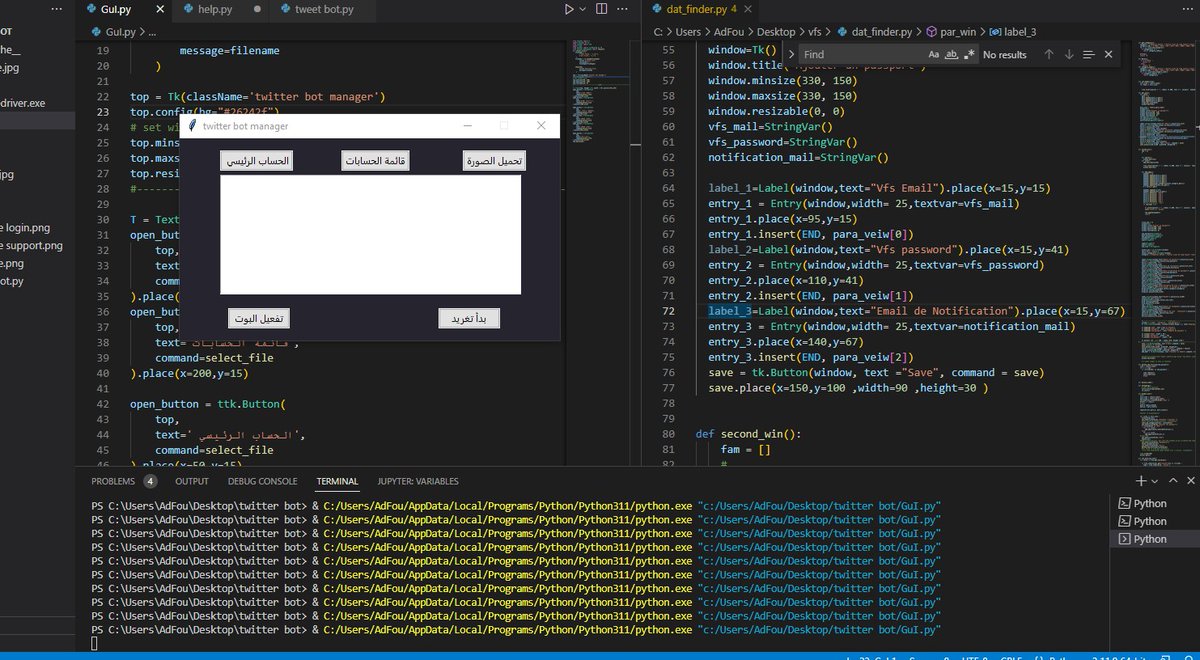Run the Python file with play icon

click(x=569, y=9)
